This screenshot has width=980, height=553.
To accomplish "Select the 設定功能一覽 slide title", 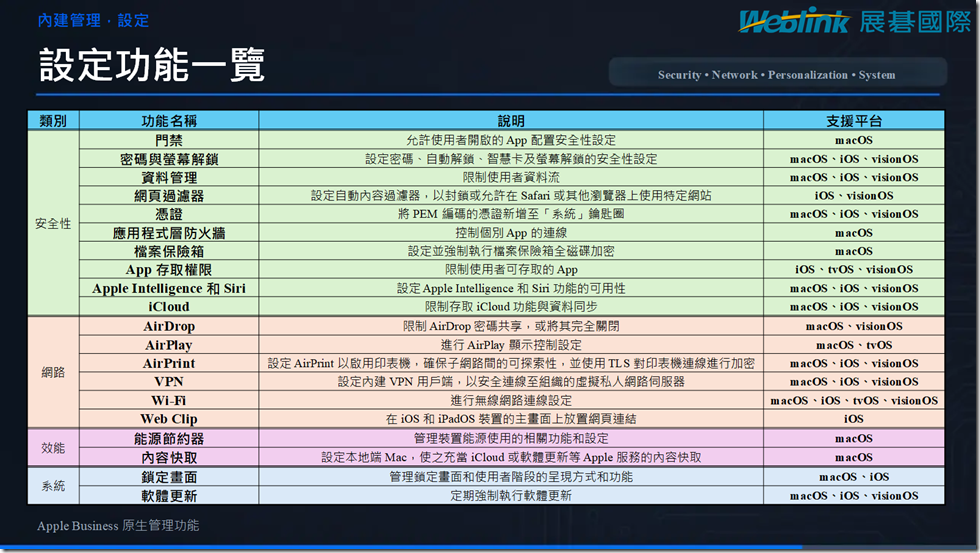I will click(x=152, y=64).
